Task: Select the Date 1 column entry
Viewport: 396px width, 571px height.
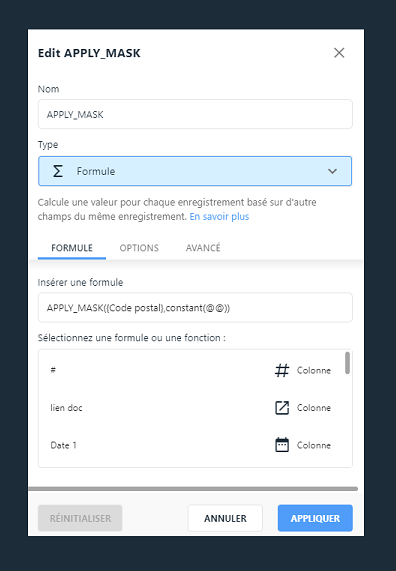Action: pos(191,445)
